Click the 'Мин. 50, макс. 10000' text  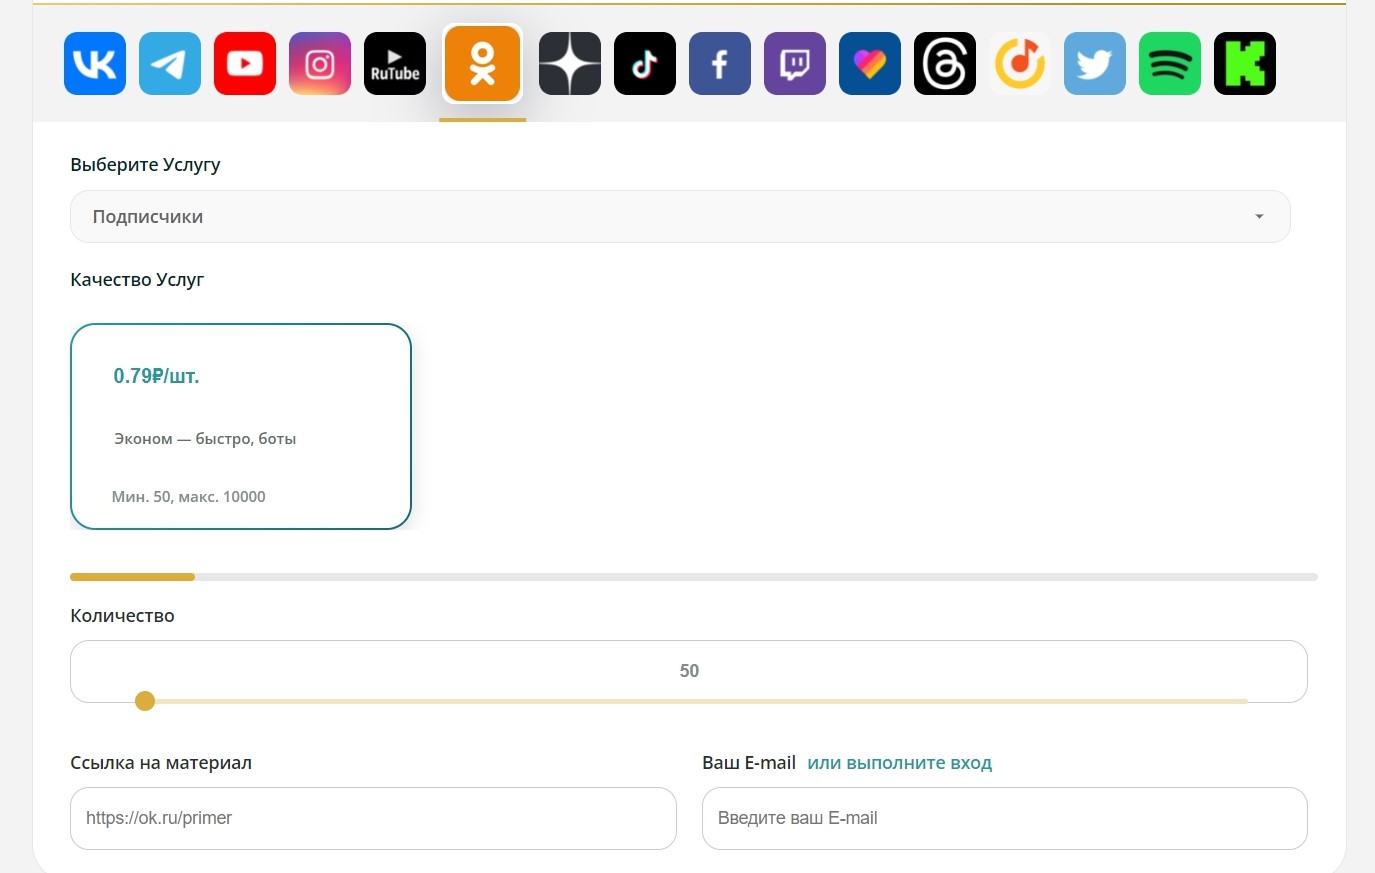tap(189, 497)
